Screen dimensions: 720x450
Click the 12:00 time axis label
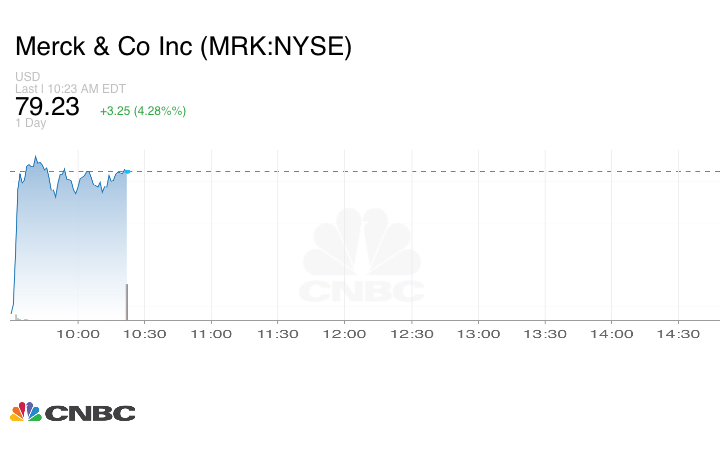[345, 335]
